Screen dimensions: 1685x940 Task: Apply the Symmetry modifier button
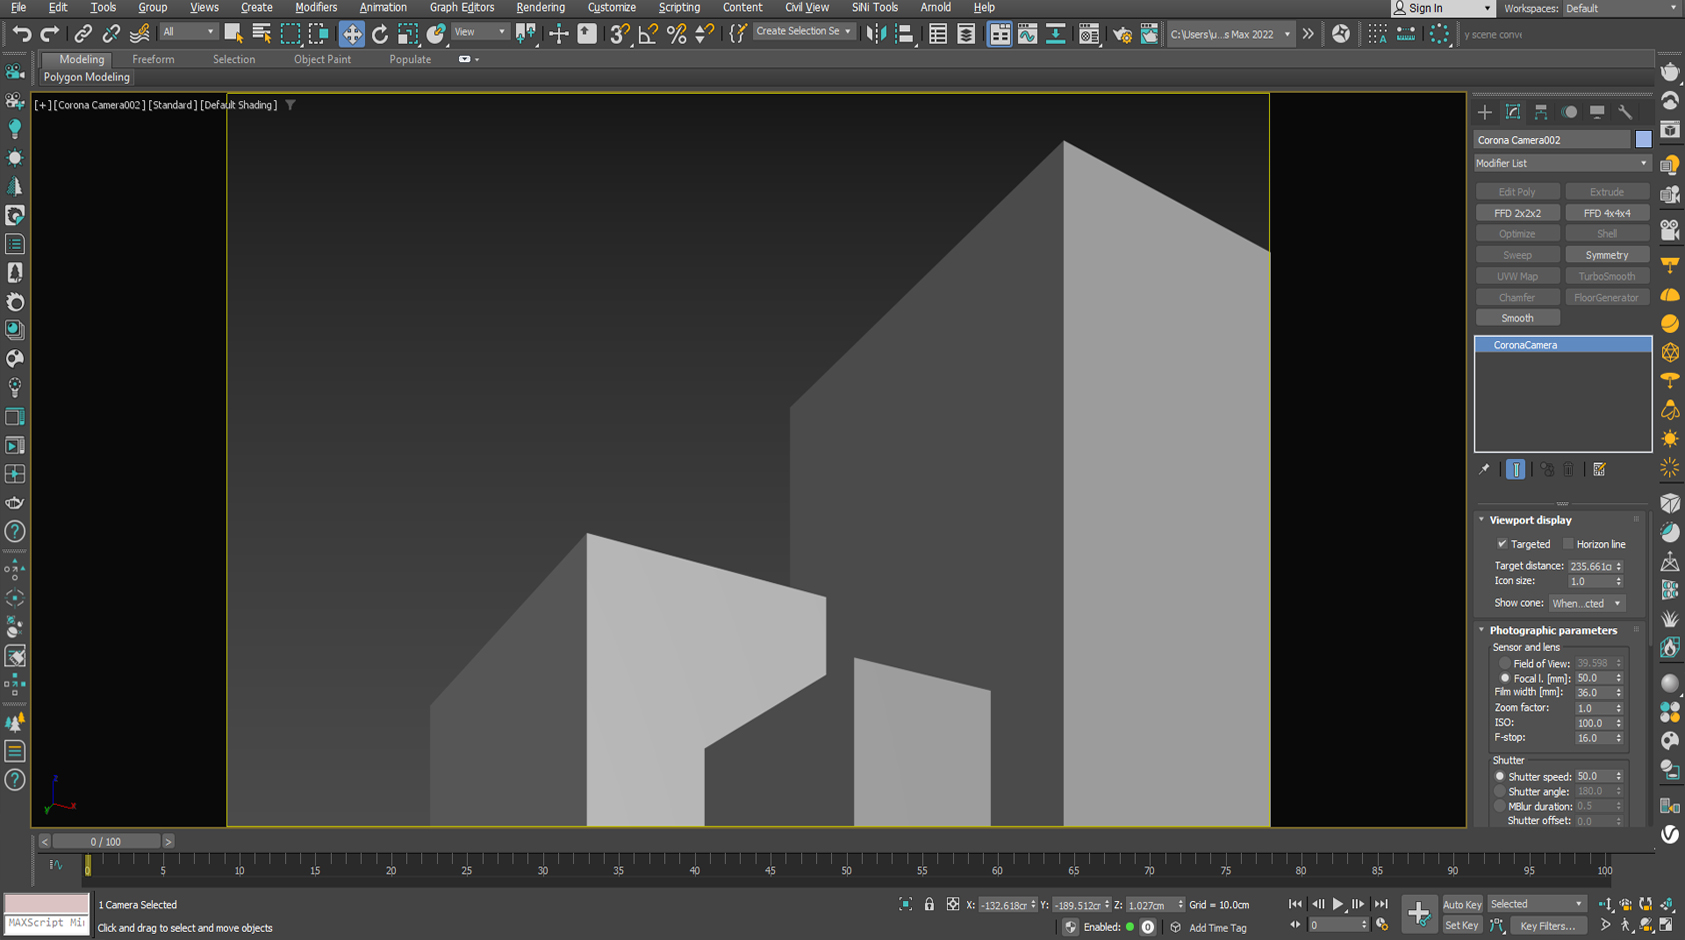[x=1606, y=255]
